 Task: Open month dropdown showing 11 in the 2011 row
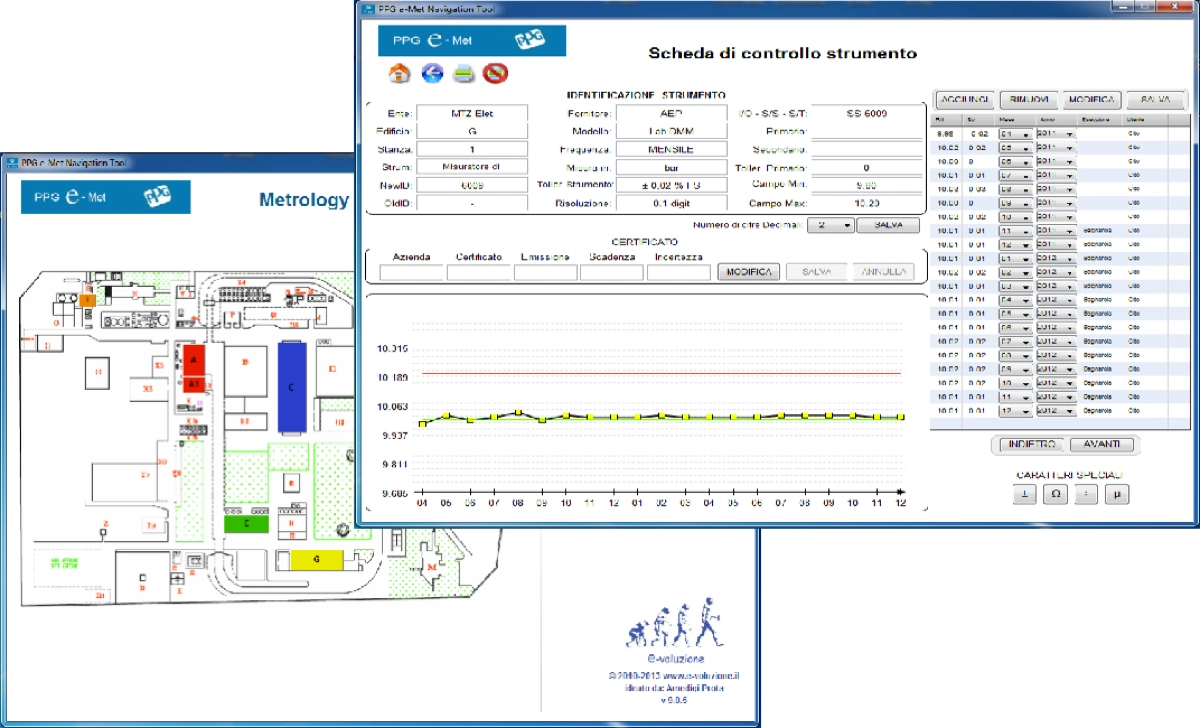[1015, 230]
